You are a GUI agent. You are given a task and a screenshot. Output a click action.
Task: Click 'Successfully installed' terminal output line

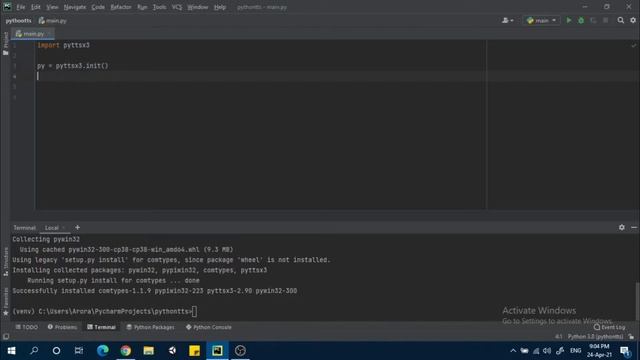tap(155, 291)
